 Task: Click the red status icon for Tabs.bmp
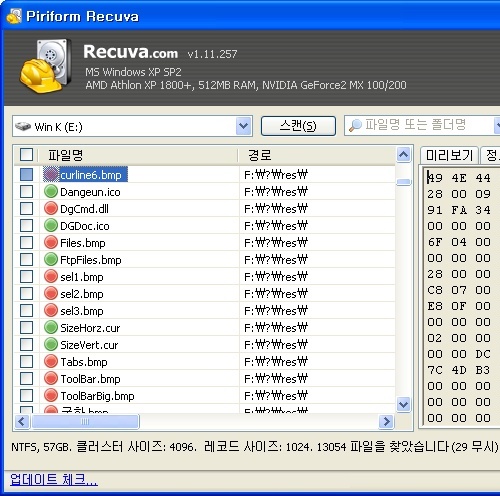coord(51,362)
